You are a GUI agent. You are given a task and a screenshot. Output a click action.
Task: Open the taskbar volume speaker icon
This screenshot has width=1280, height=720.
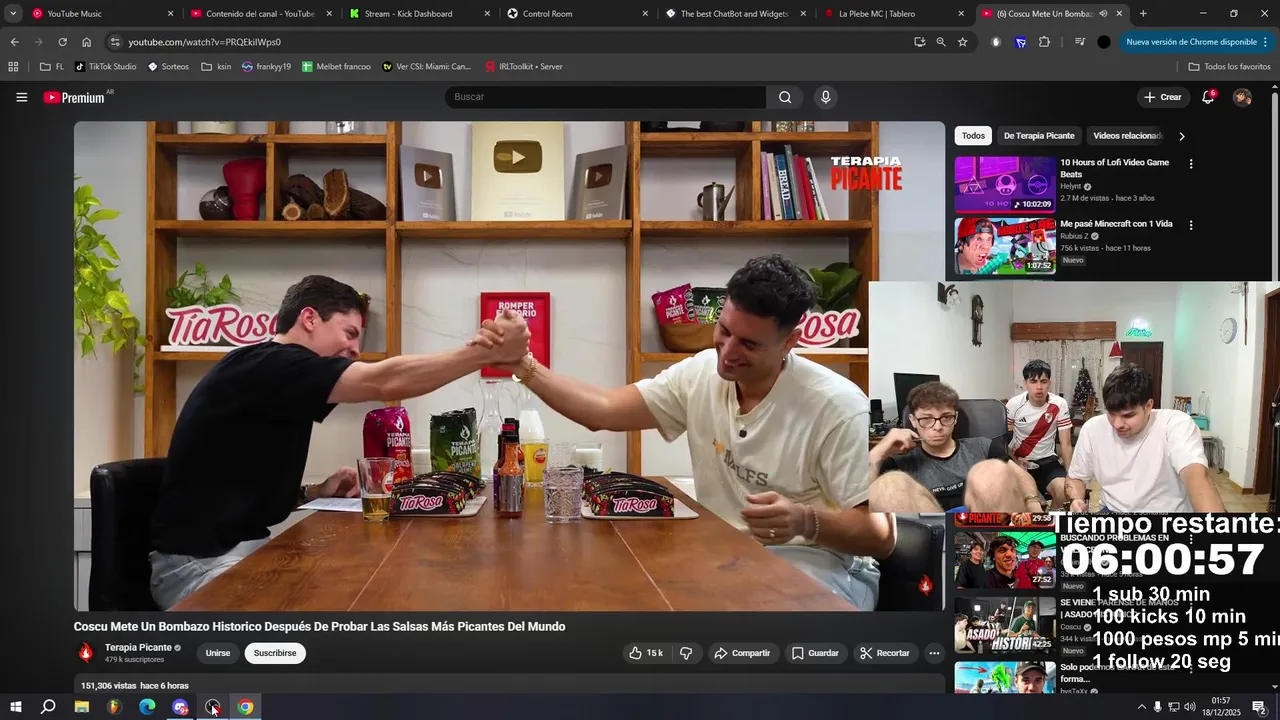click(1190, 707)
